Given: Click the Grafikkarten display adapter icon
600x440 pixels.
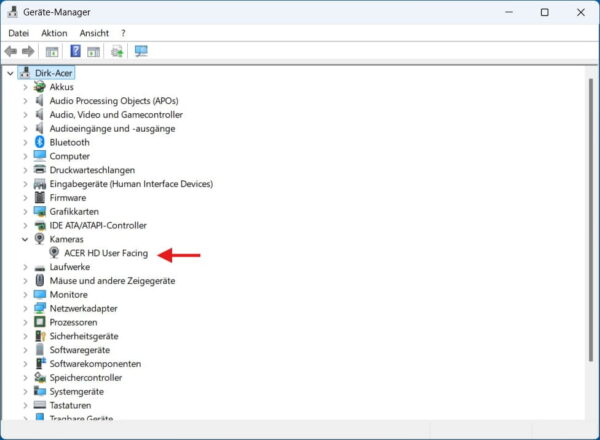Looking at the screenshot, I should tap(39, 211).
